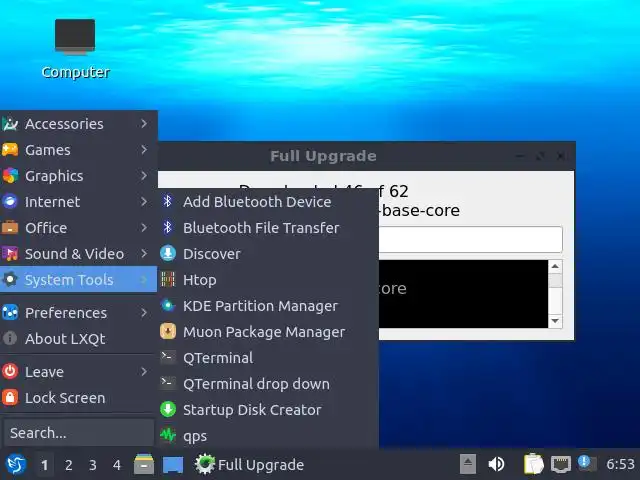The width and height of the screenshot is (640, 480).
Task: Launch Bluetooth File Transfer
Action: click(269, 228)
